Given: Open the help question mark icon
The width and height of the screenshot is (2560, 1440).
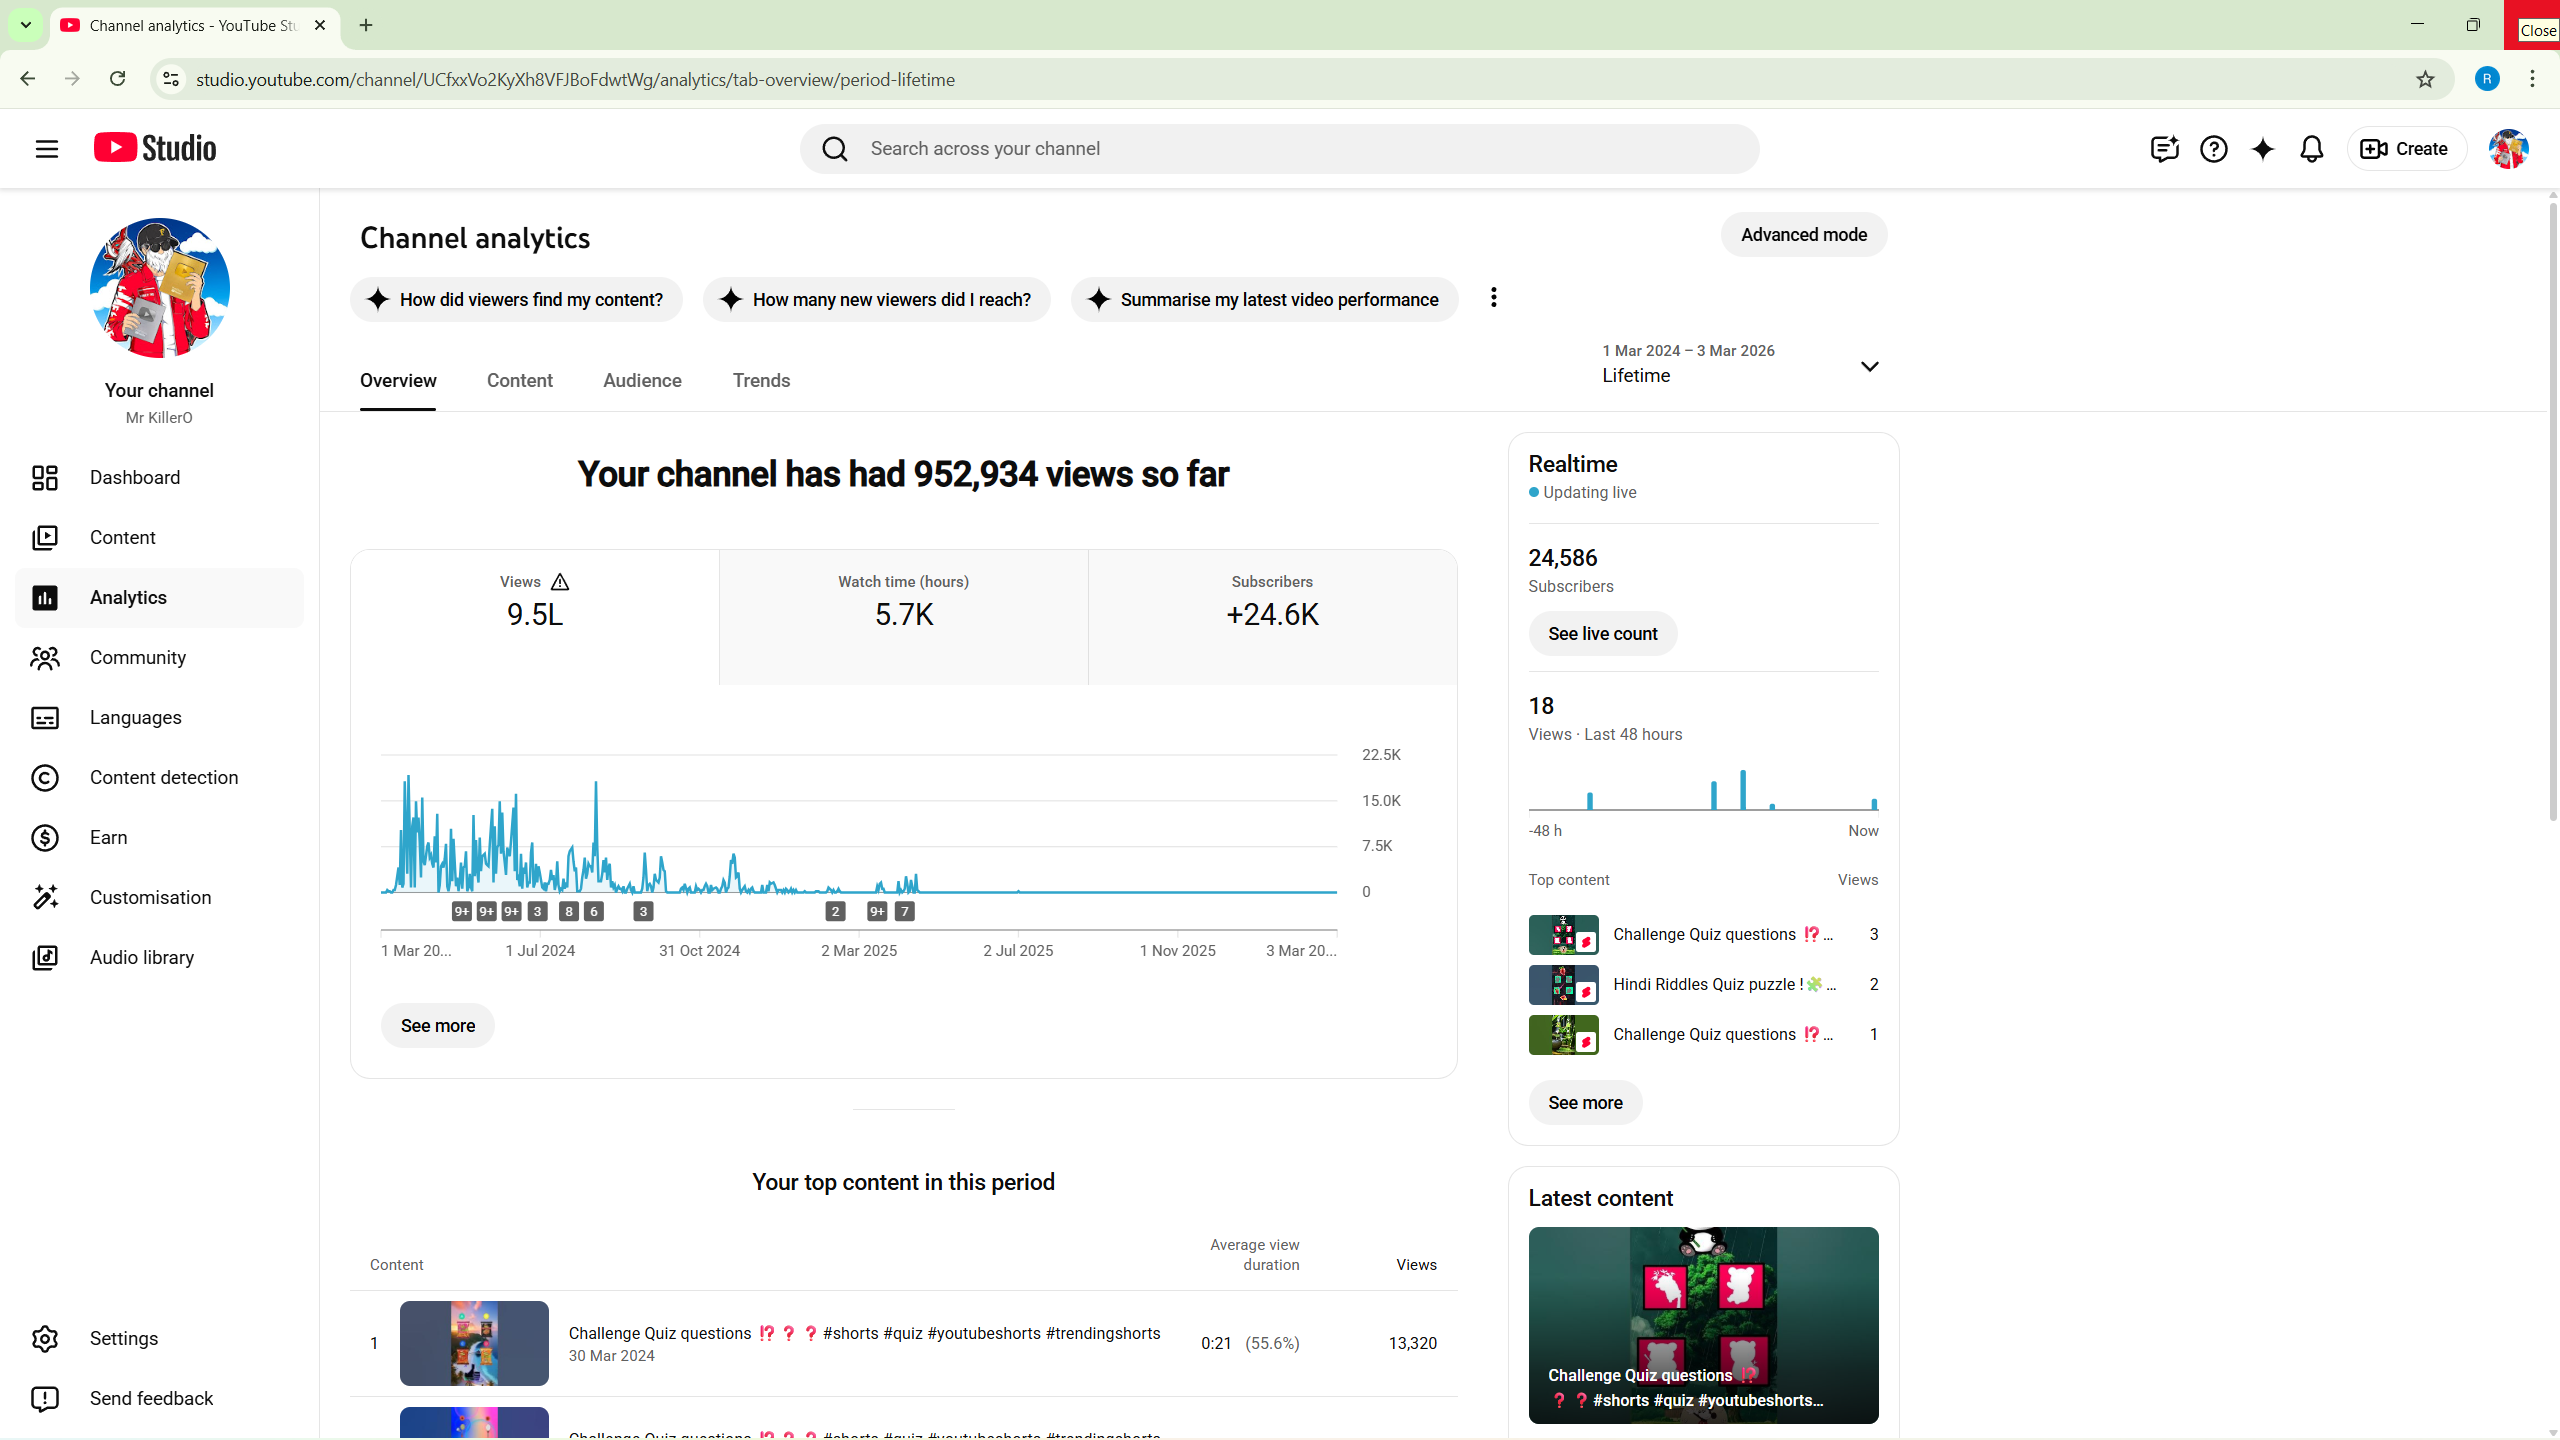Looking at the screenshot, I should point(2213,149).
